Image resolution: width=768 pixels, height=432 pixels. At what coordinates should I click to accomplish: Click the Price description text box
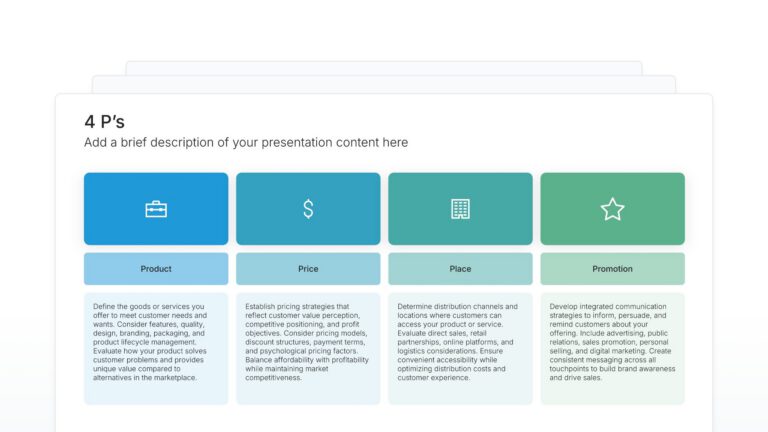(x=308, y=343)
